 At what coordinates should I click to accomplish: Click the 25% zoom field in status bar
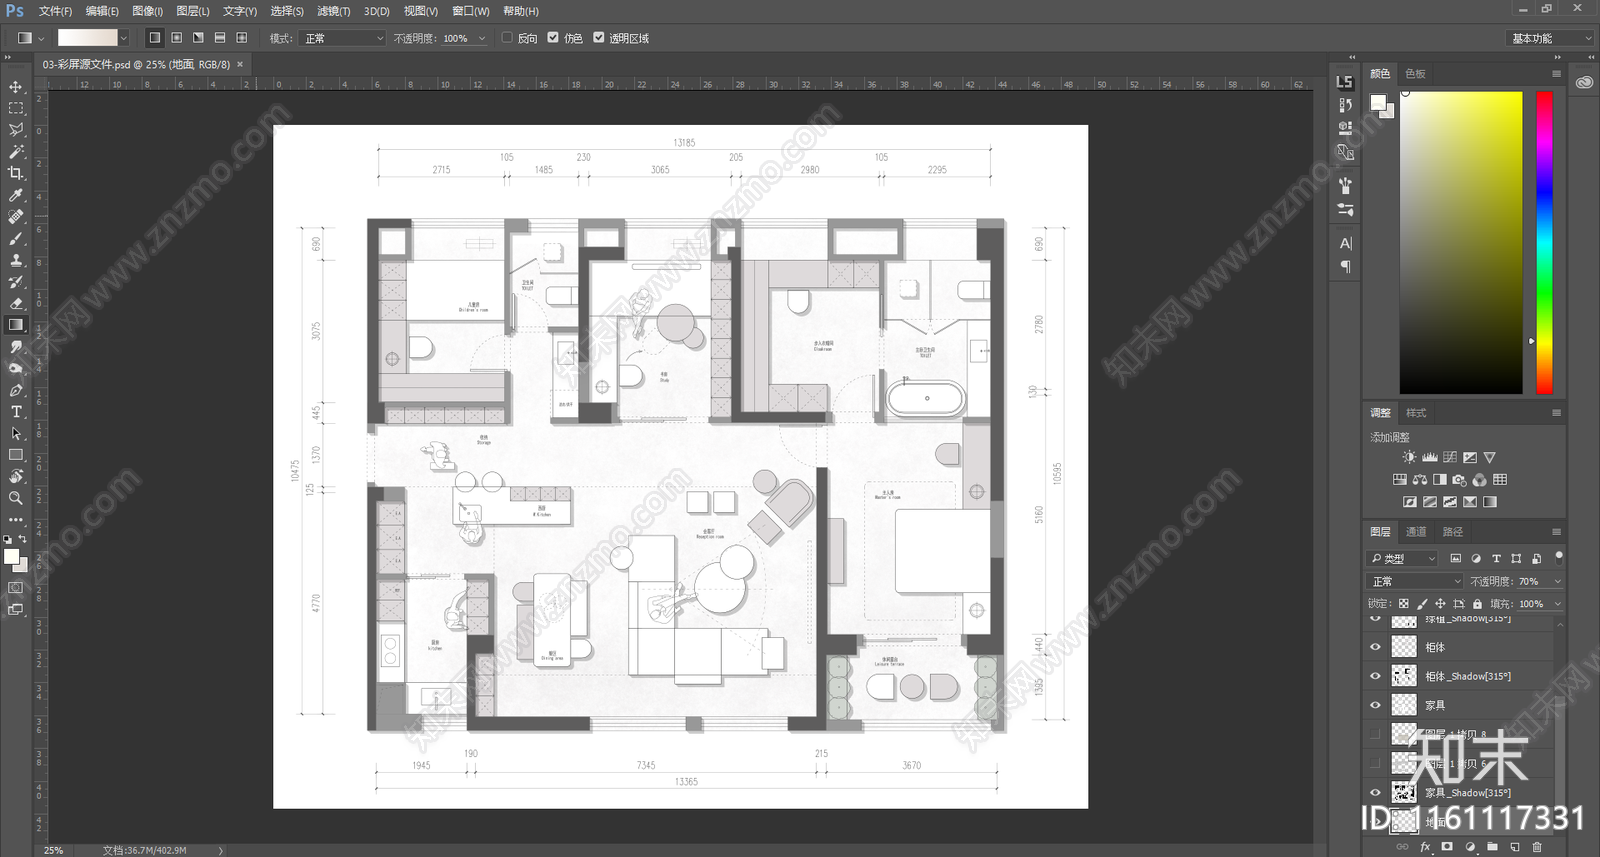tap(54, 850)
